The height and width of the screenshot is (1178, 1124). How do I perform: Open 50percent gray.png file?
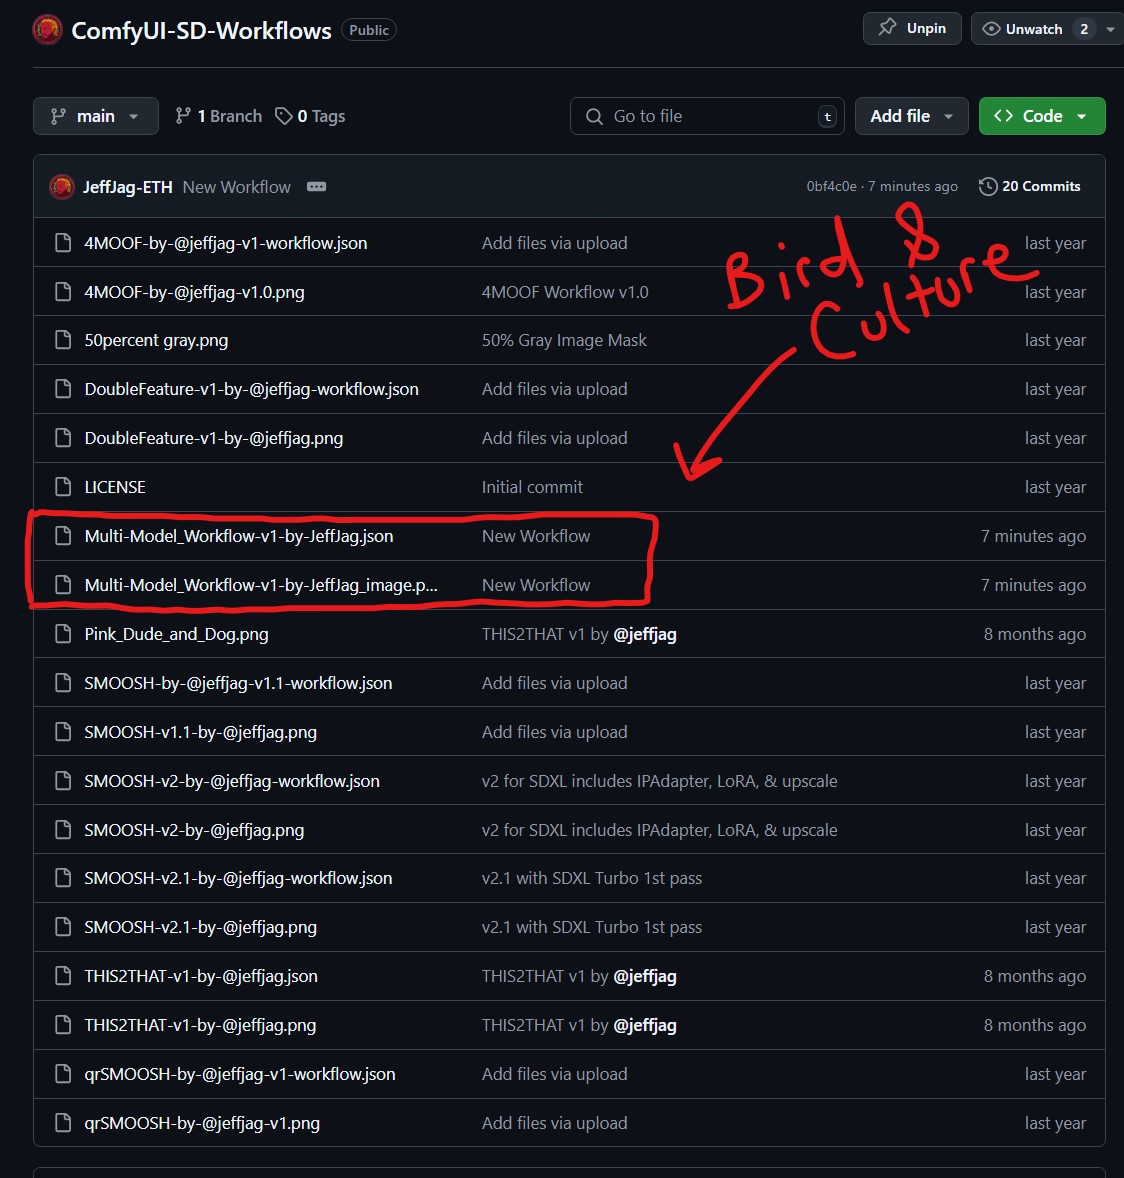156,340
